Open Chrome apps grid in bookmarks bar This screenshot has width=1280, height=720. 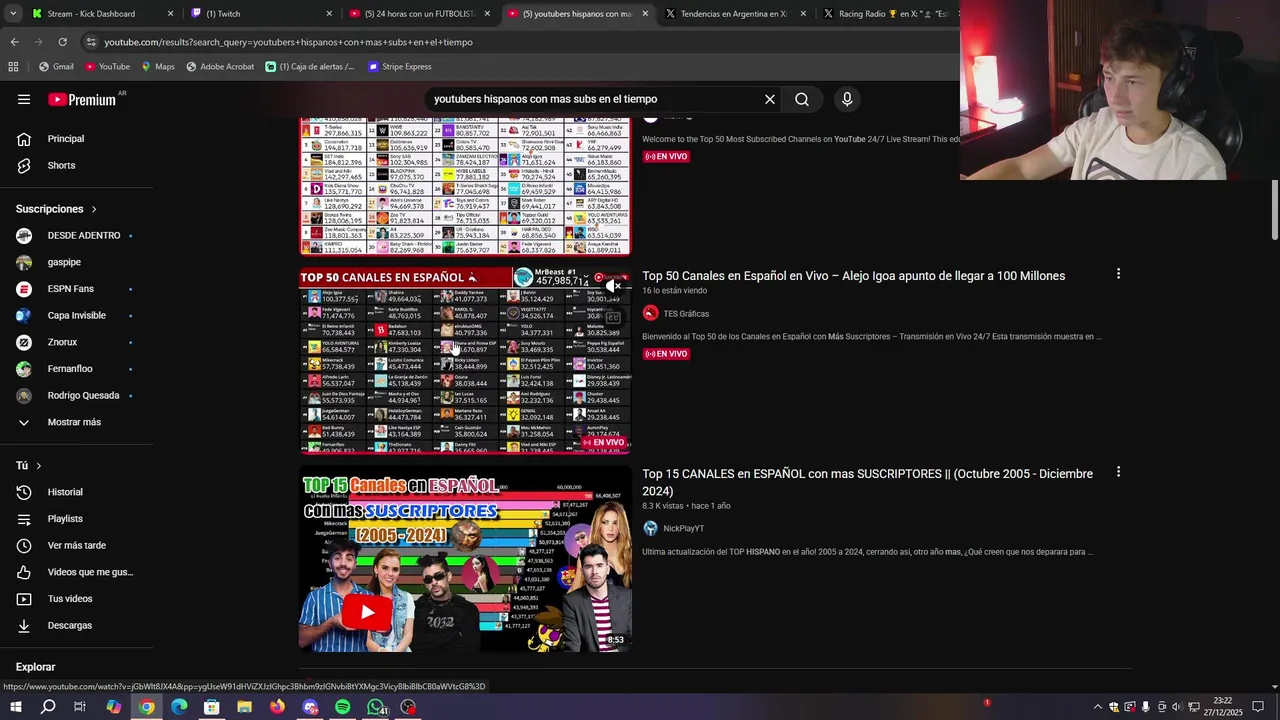point(13,67)
